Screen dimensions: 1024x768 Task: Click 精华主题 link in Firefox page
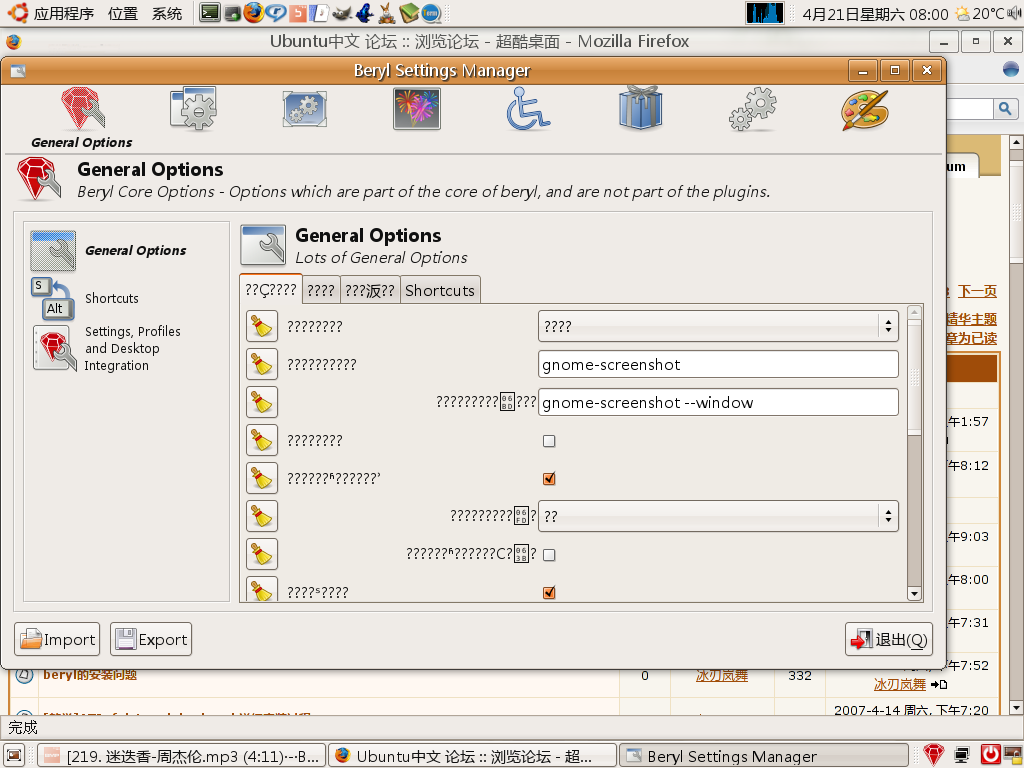tap(971, 319)
